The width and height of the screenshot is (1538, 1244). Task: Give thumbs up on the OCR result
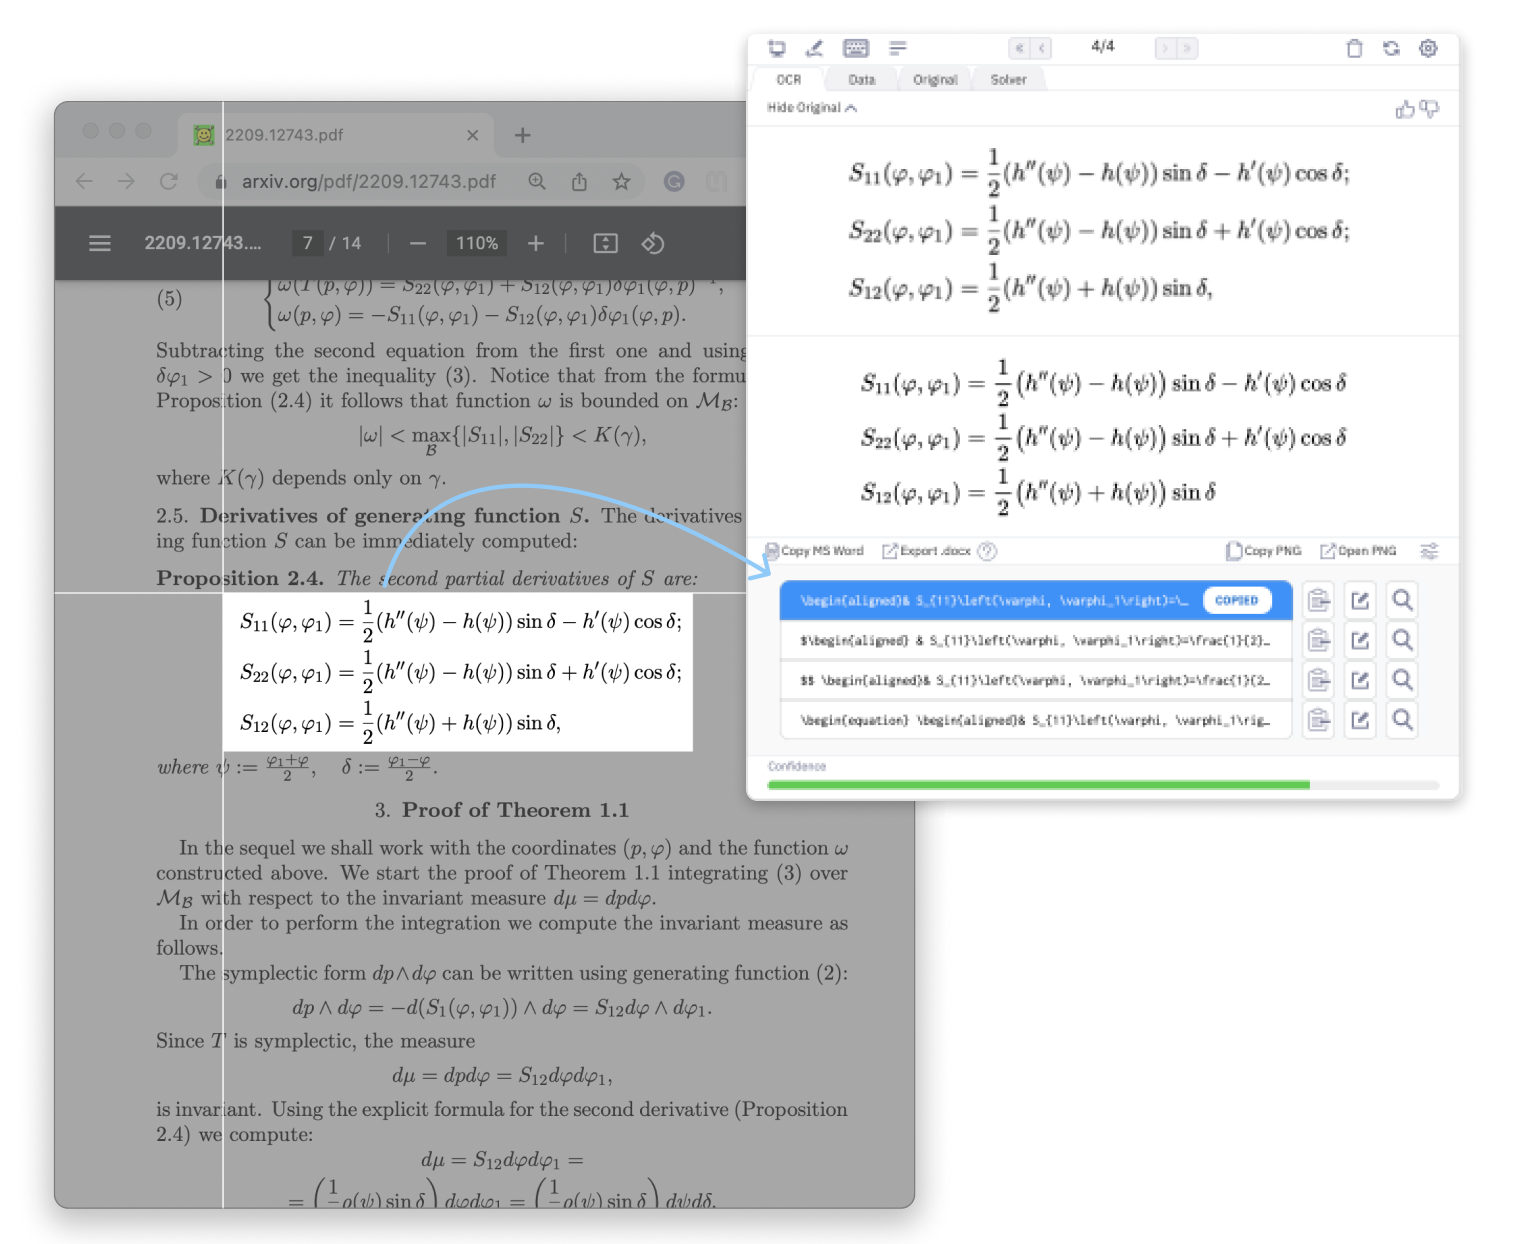pyautogui.click(x=1404, y=108)
